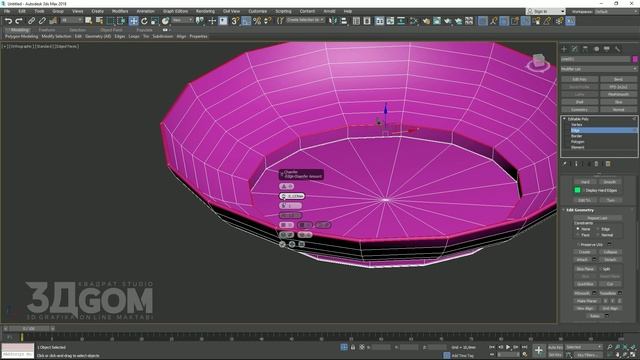Activate the Select and Rotate tool
The width and height of the screenshot is (640, 360).
click(x=144, y=21)
